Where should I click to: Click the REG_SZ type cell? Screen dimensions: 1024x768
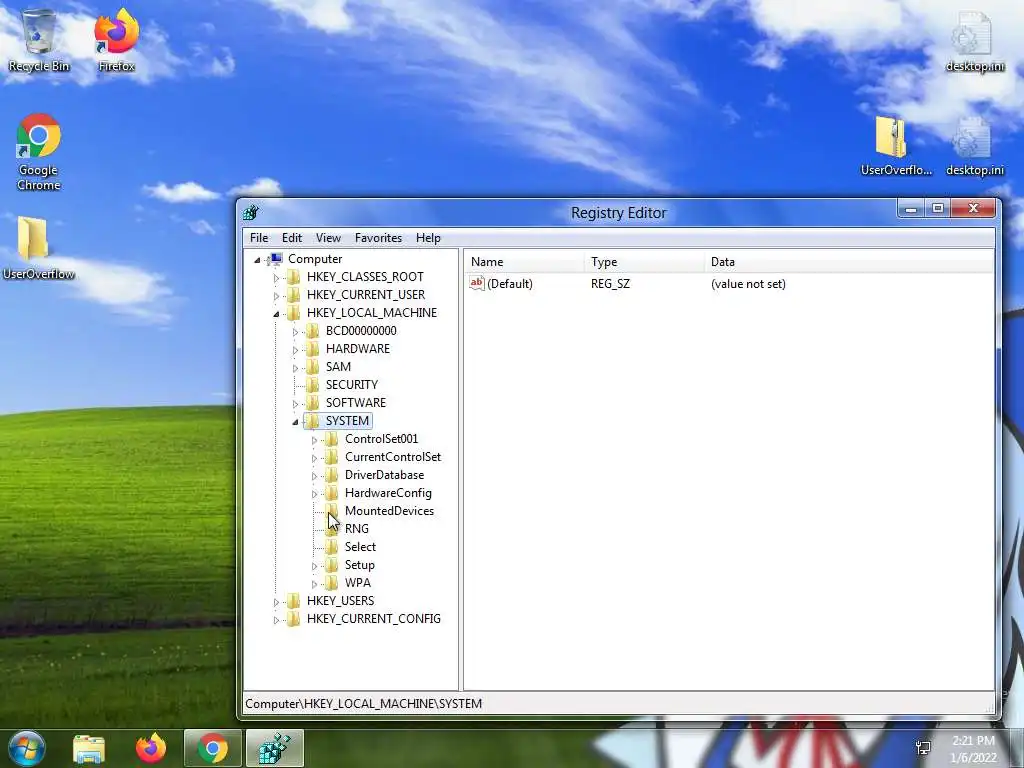tap(610, 284)
